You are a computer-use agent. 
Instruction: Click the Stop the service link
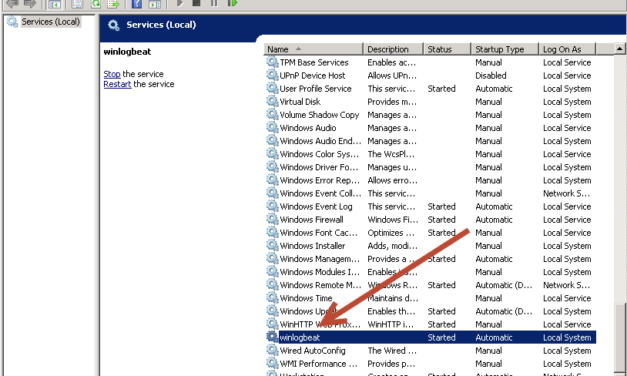[112, 74]
